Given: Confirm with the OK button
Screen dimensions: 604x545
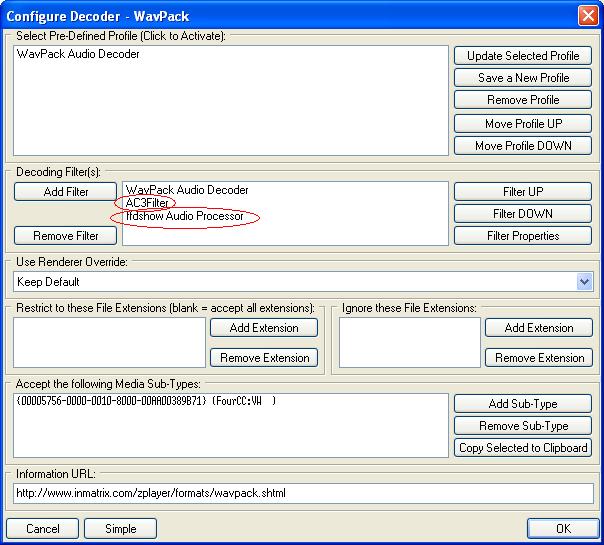Looking at the screenshot, I should click(563, 528).
